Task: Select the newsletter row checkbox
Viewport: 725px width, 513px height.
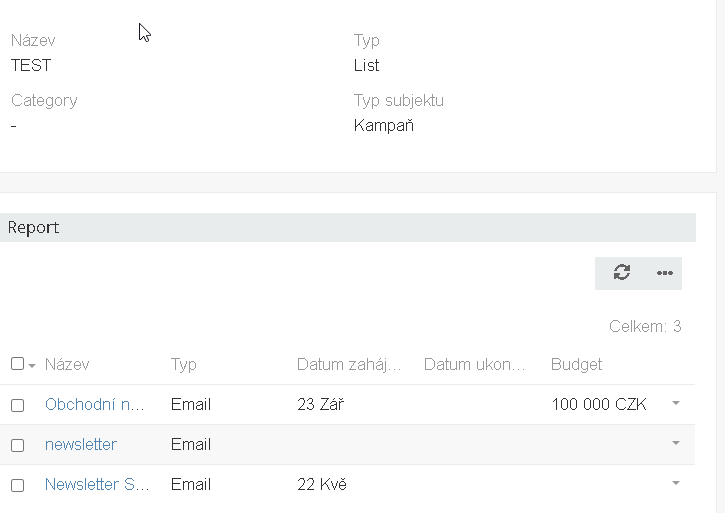Action: coord(17,445)
